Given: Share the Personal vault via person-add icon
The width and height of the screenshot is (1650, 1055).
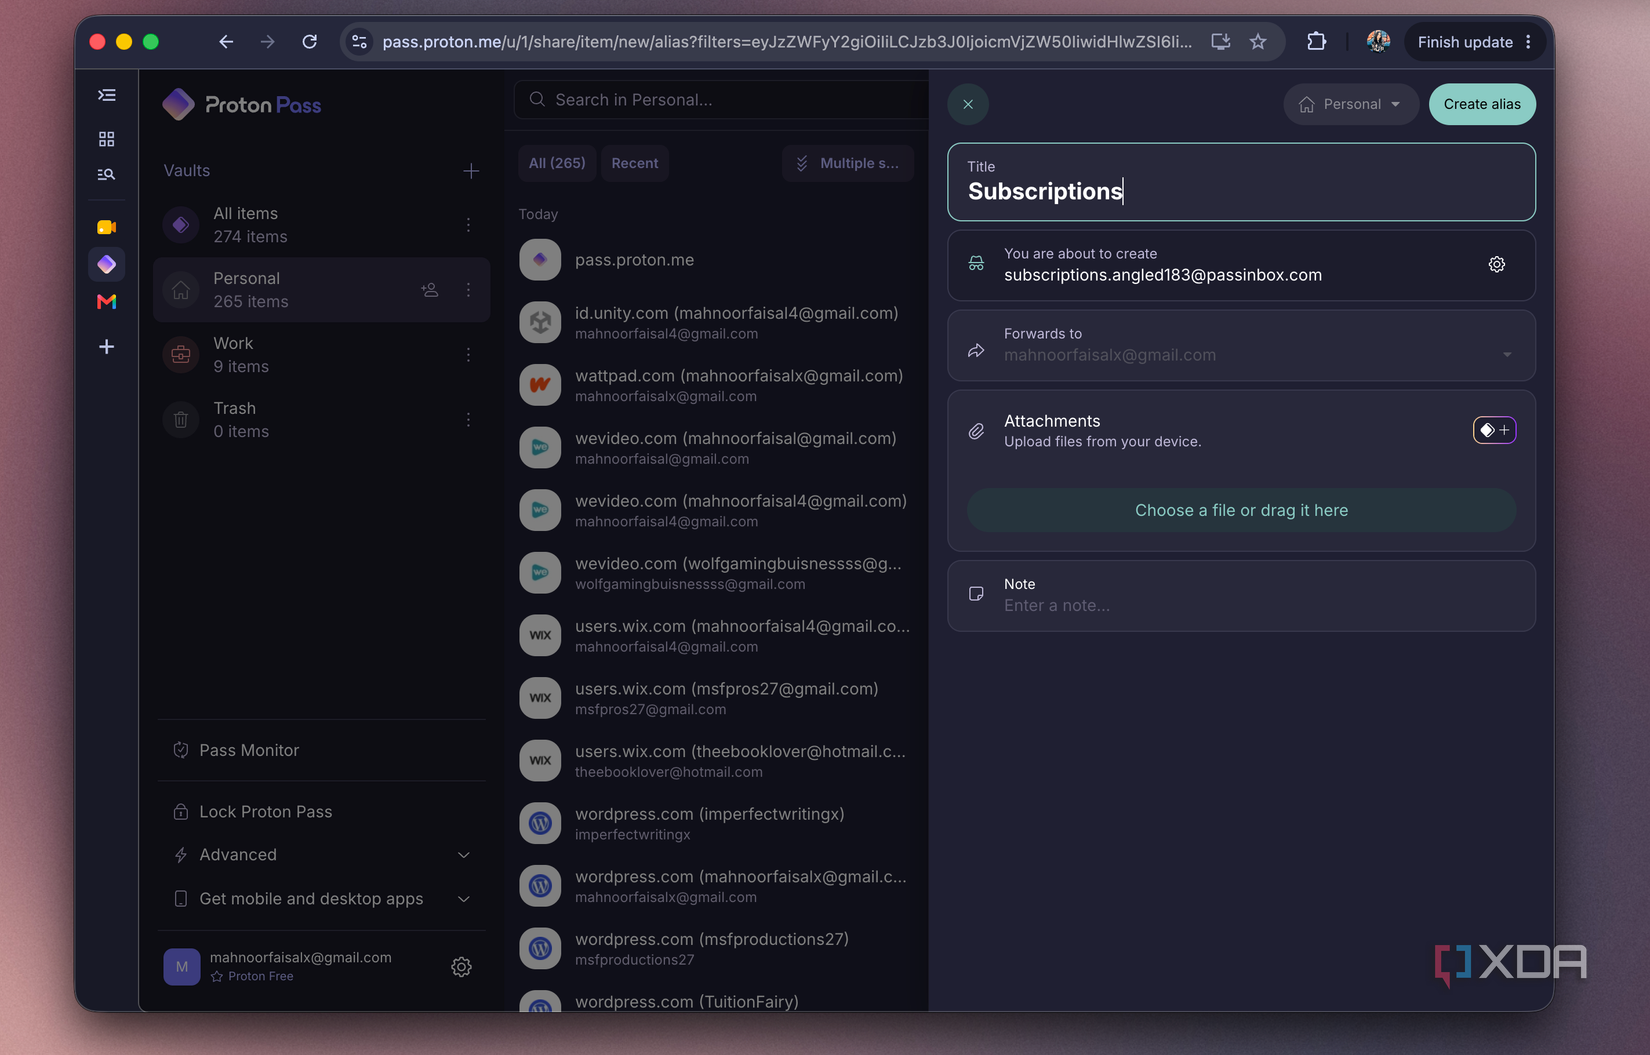Looking at the screenshot, I should point(430,290).
